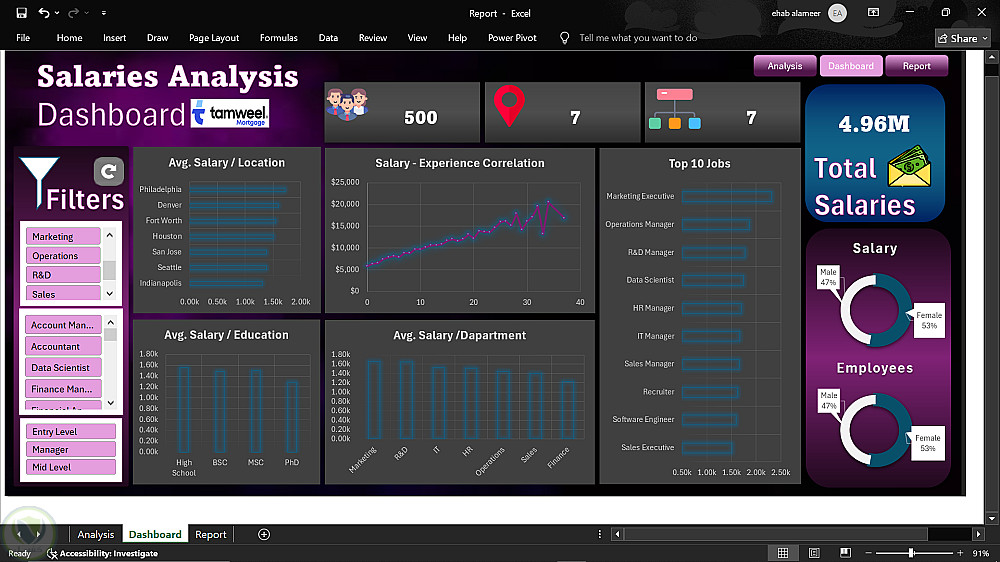Switch to Page Break Preview icon
The height and width of the screenshot is (562, 1000).
[x=846, y=553]
